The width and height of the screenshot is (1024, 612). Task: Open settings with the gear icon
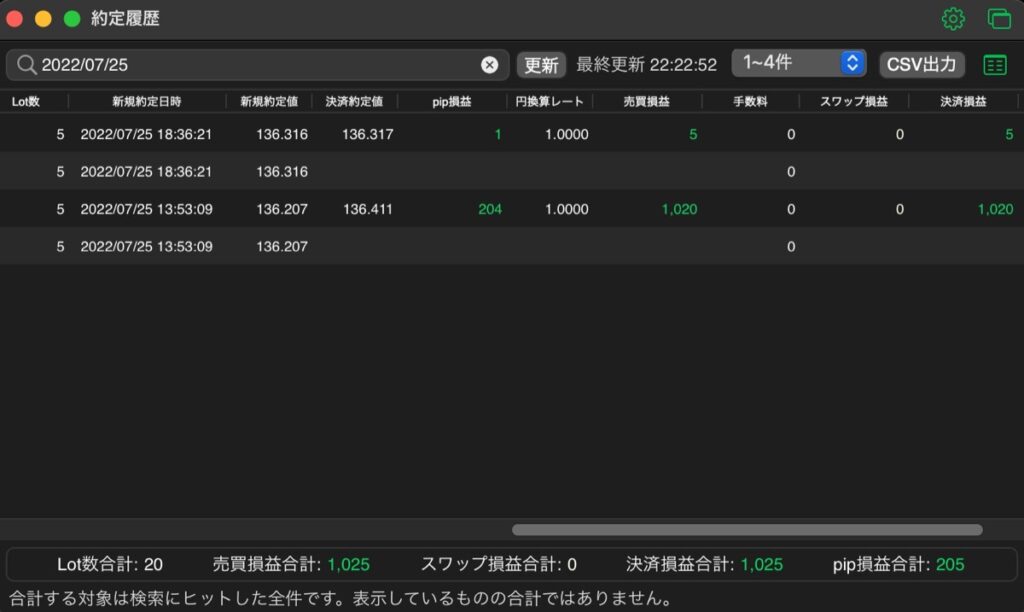tap(953, 18)
